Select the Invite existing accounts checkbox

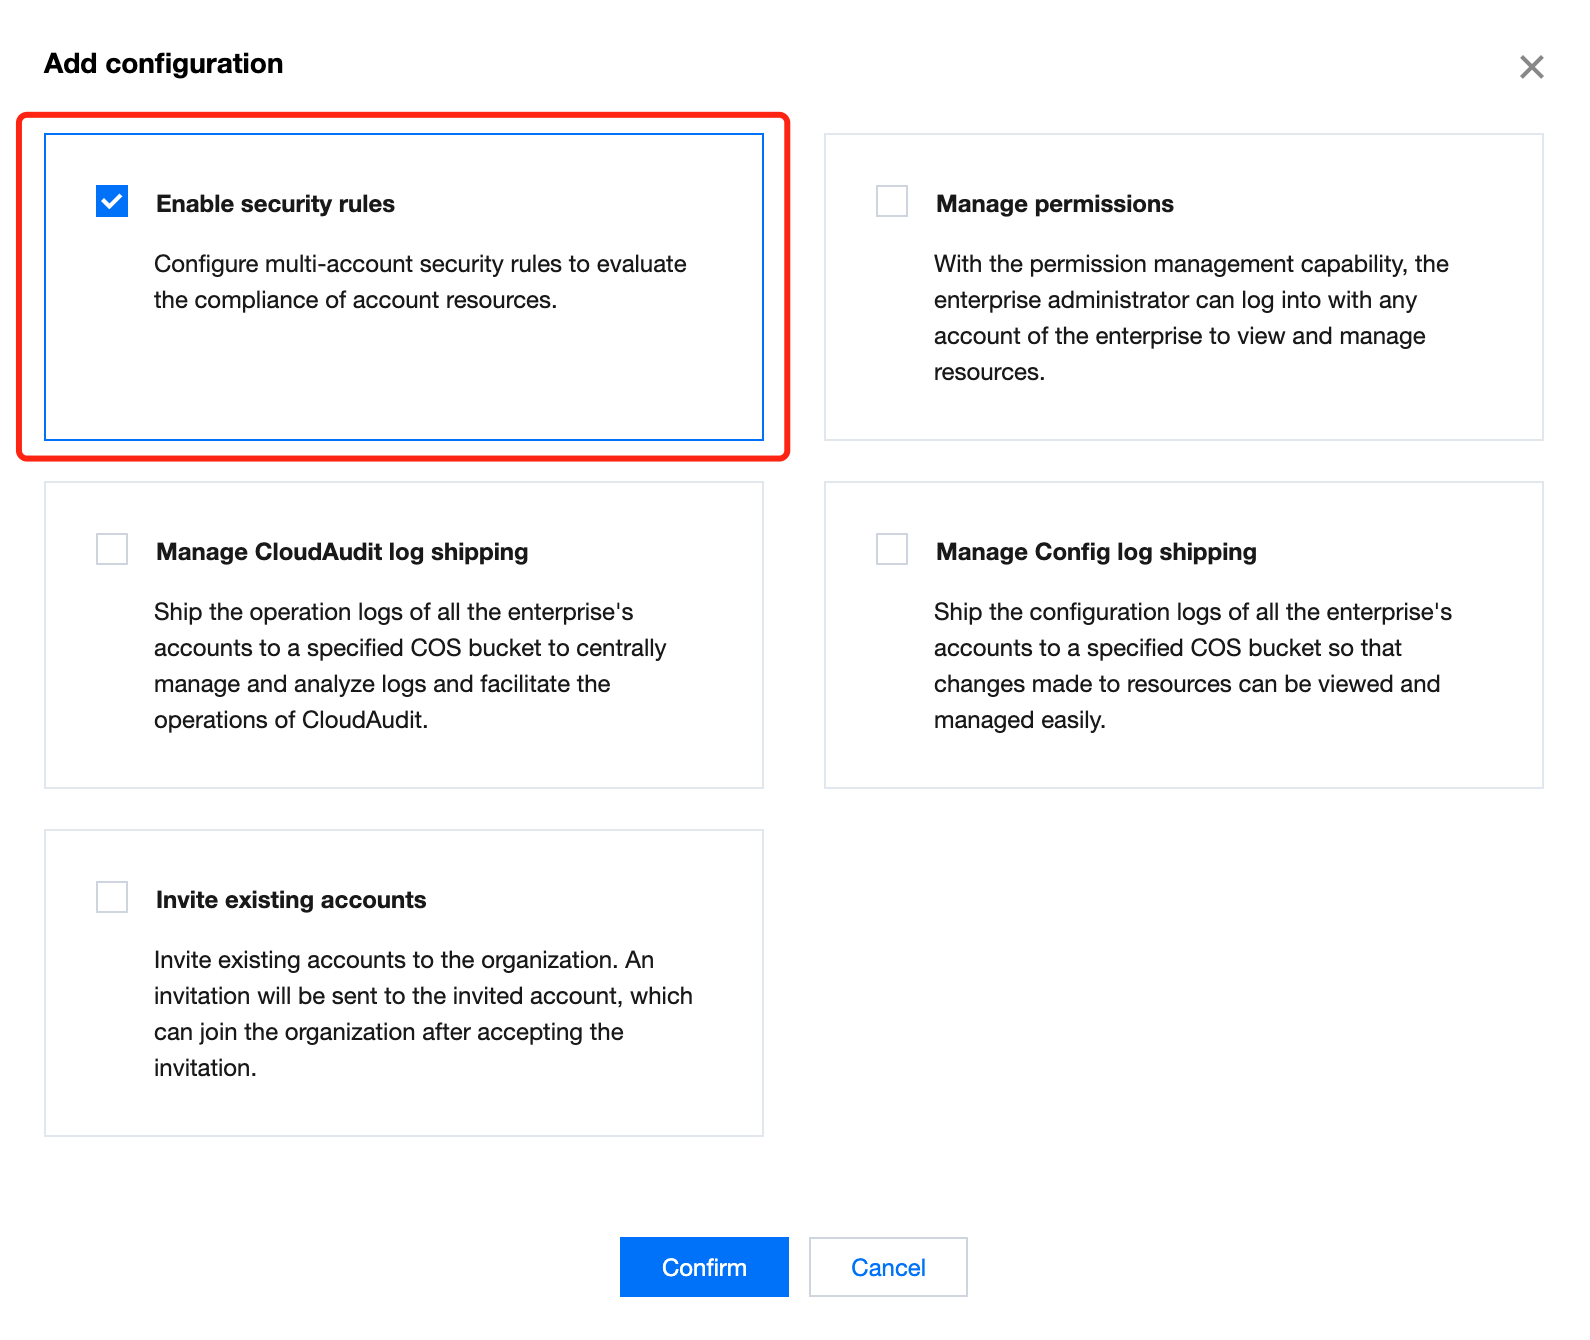pyautogui.click(x=112, y=897)
